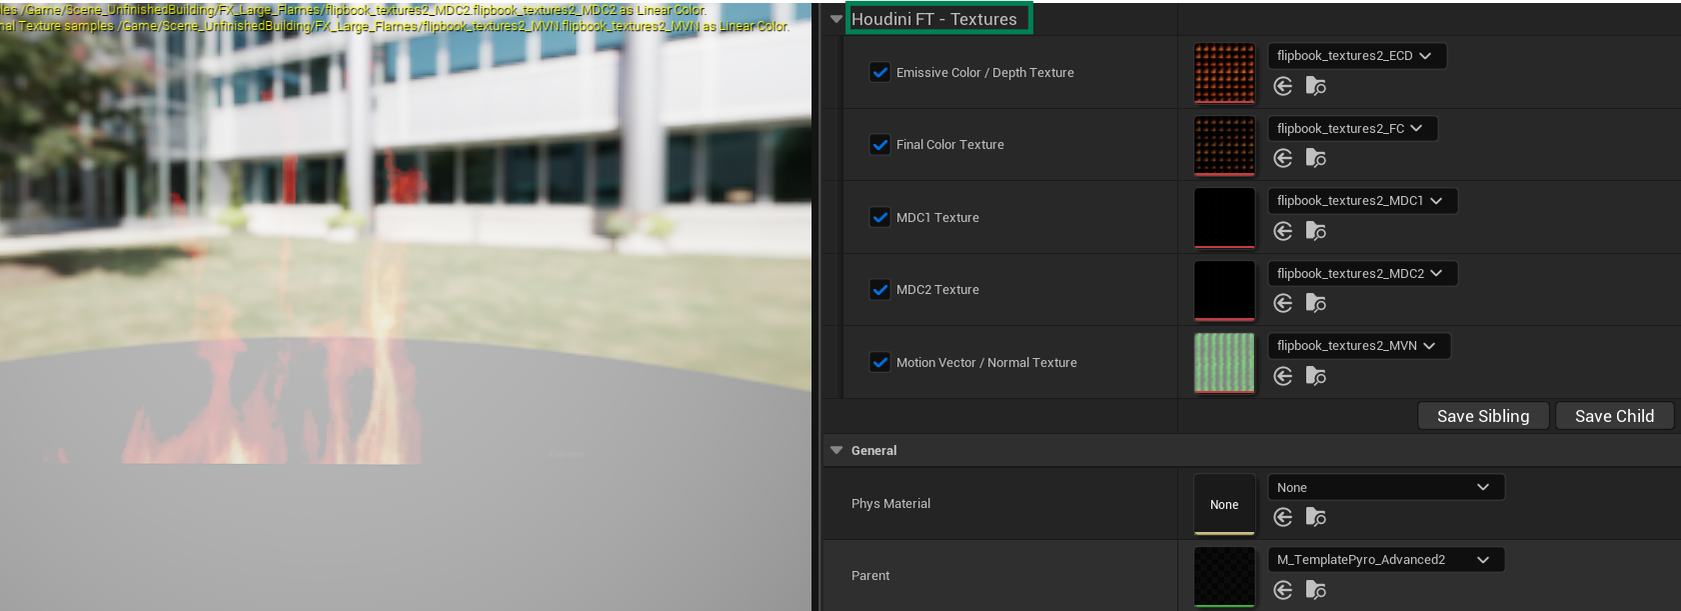Select the black MDC1 texture thumbnail
The width and height of the screenshot is (1681, 611).
pos(1224,218)
